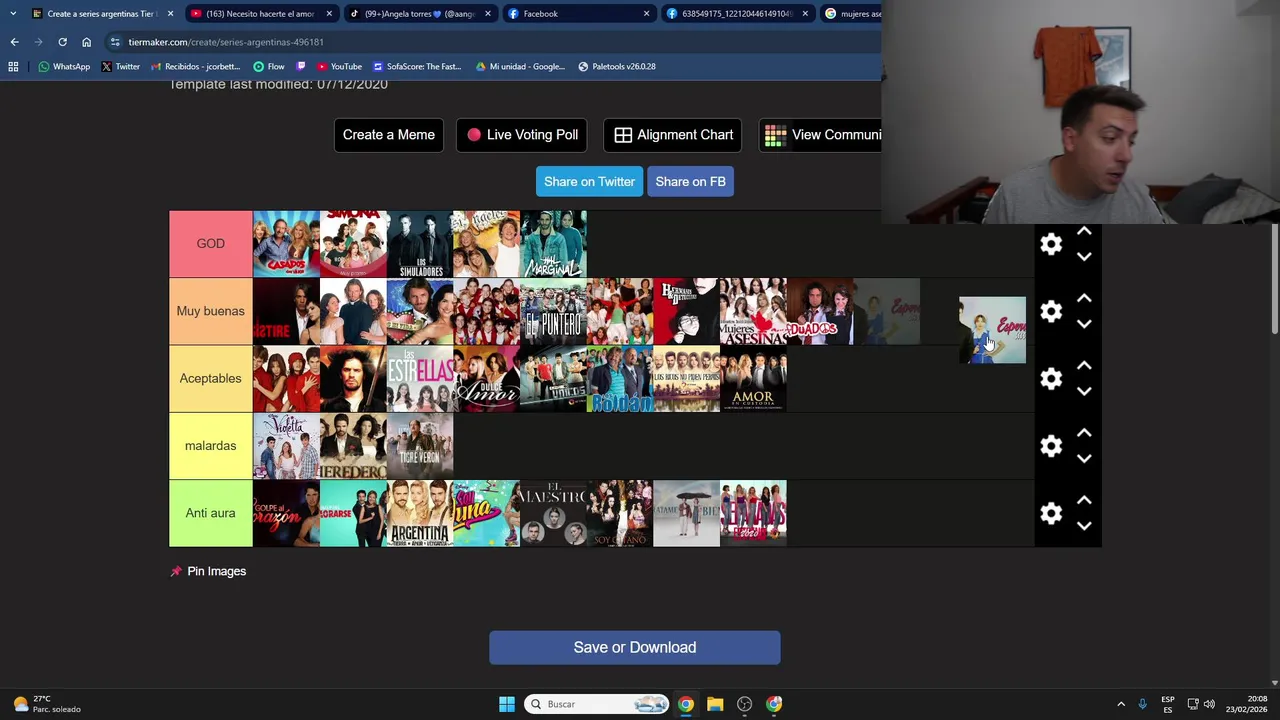This screenshot has width=1280, height=720.
Task: Open Chrome apps grid in bookmarks bar
Action: point(13,66)
